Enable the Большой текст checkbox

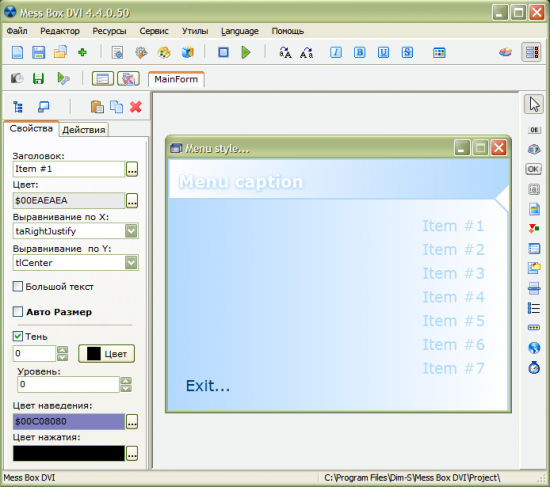point(18,287)
